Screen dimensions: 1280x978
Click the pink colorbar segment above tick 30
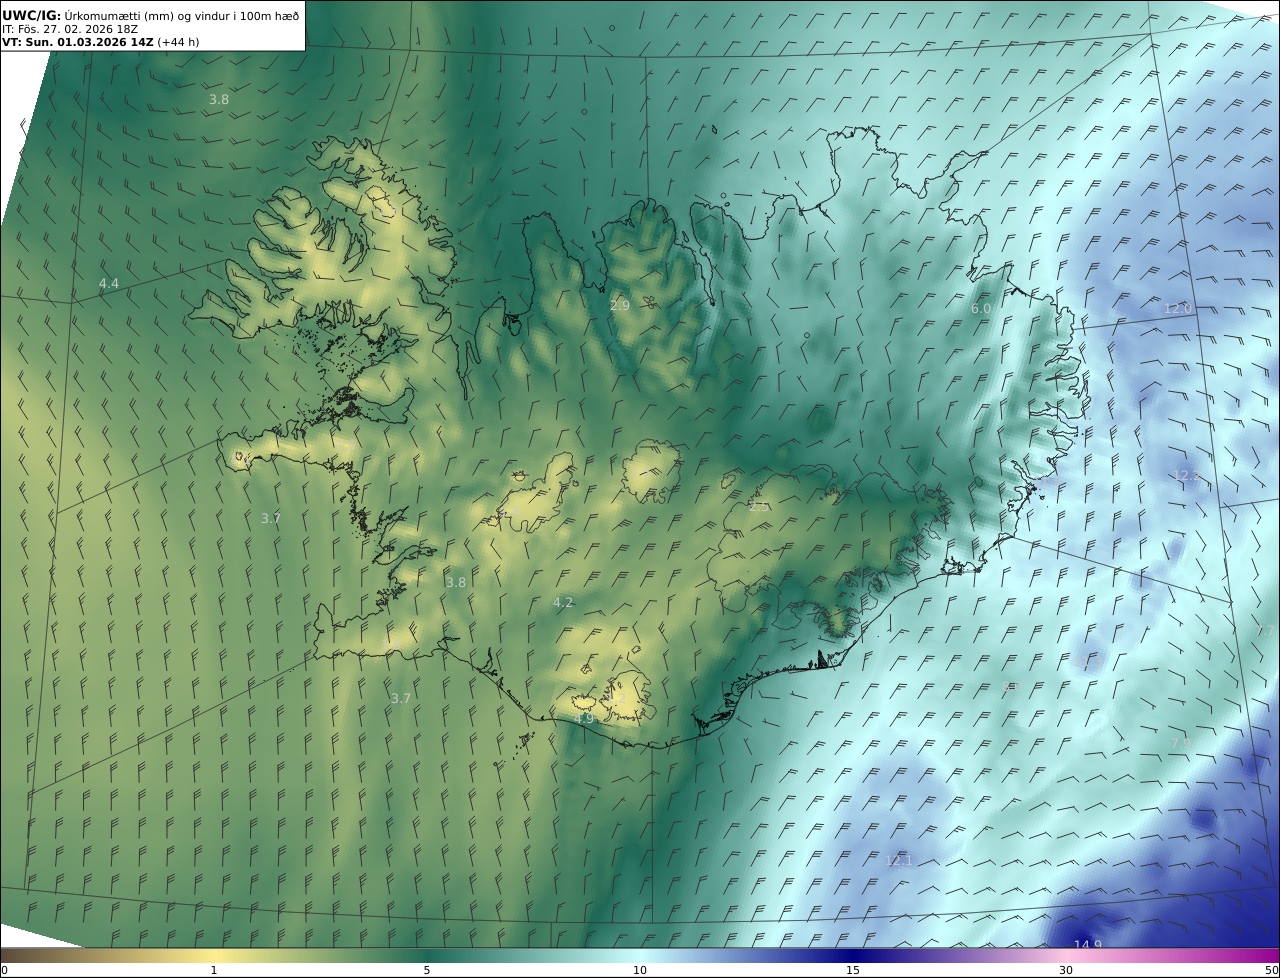(x=1066, y=955)
